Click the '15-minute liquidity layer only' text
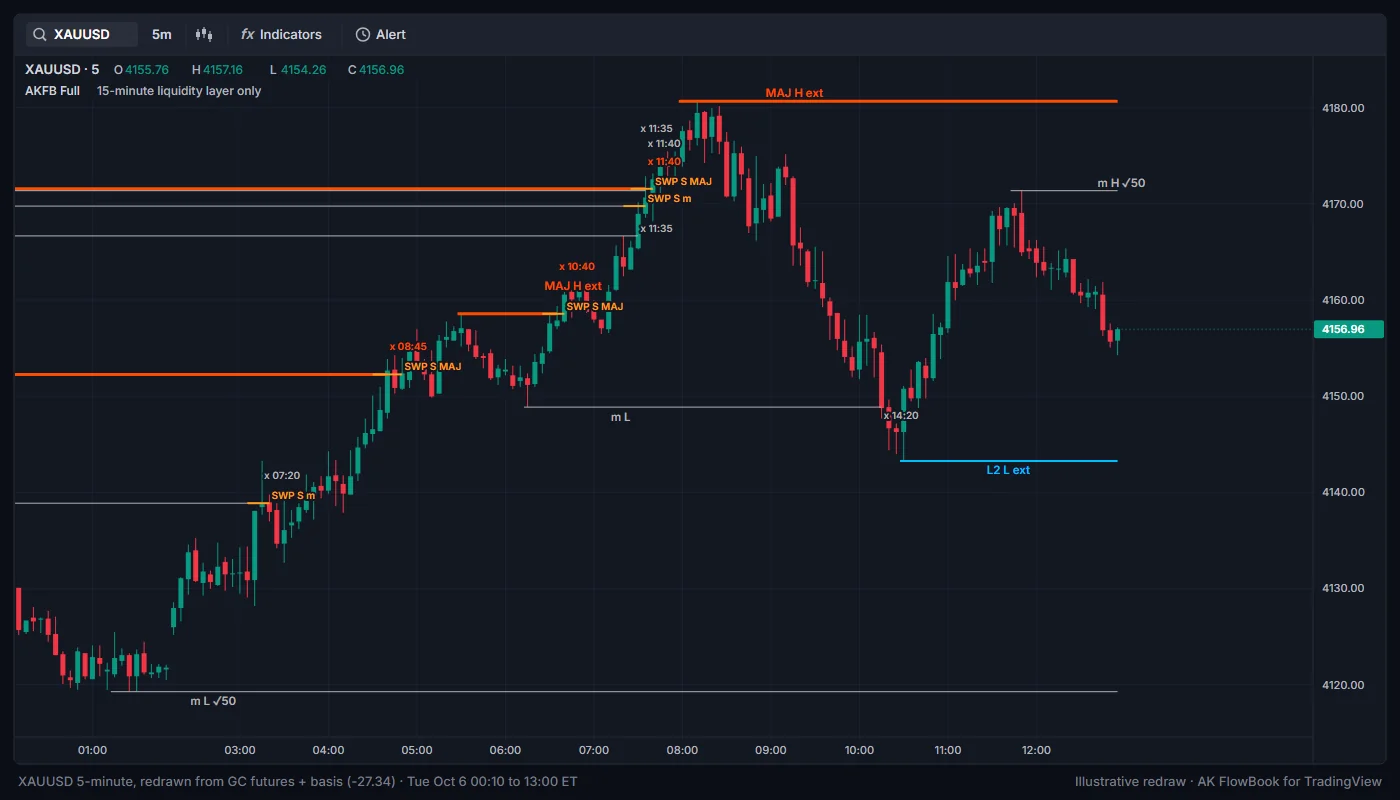1400x800 pixels. point(179,90)
